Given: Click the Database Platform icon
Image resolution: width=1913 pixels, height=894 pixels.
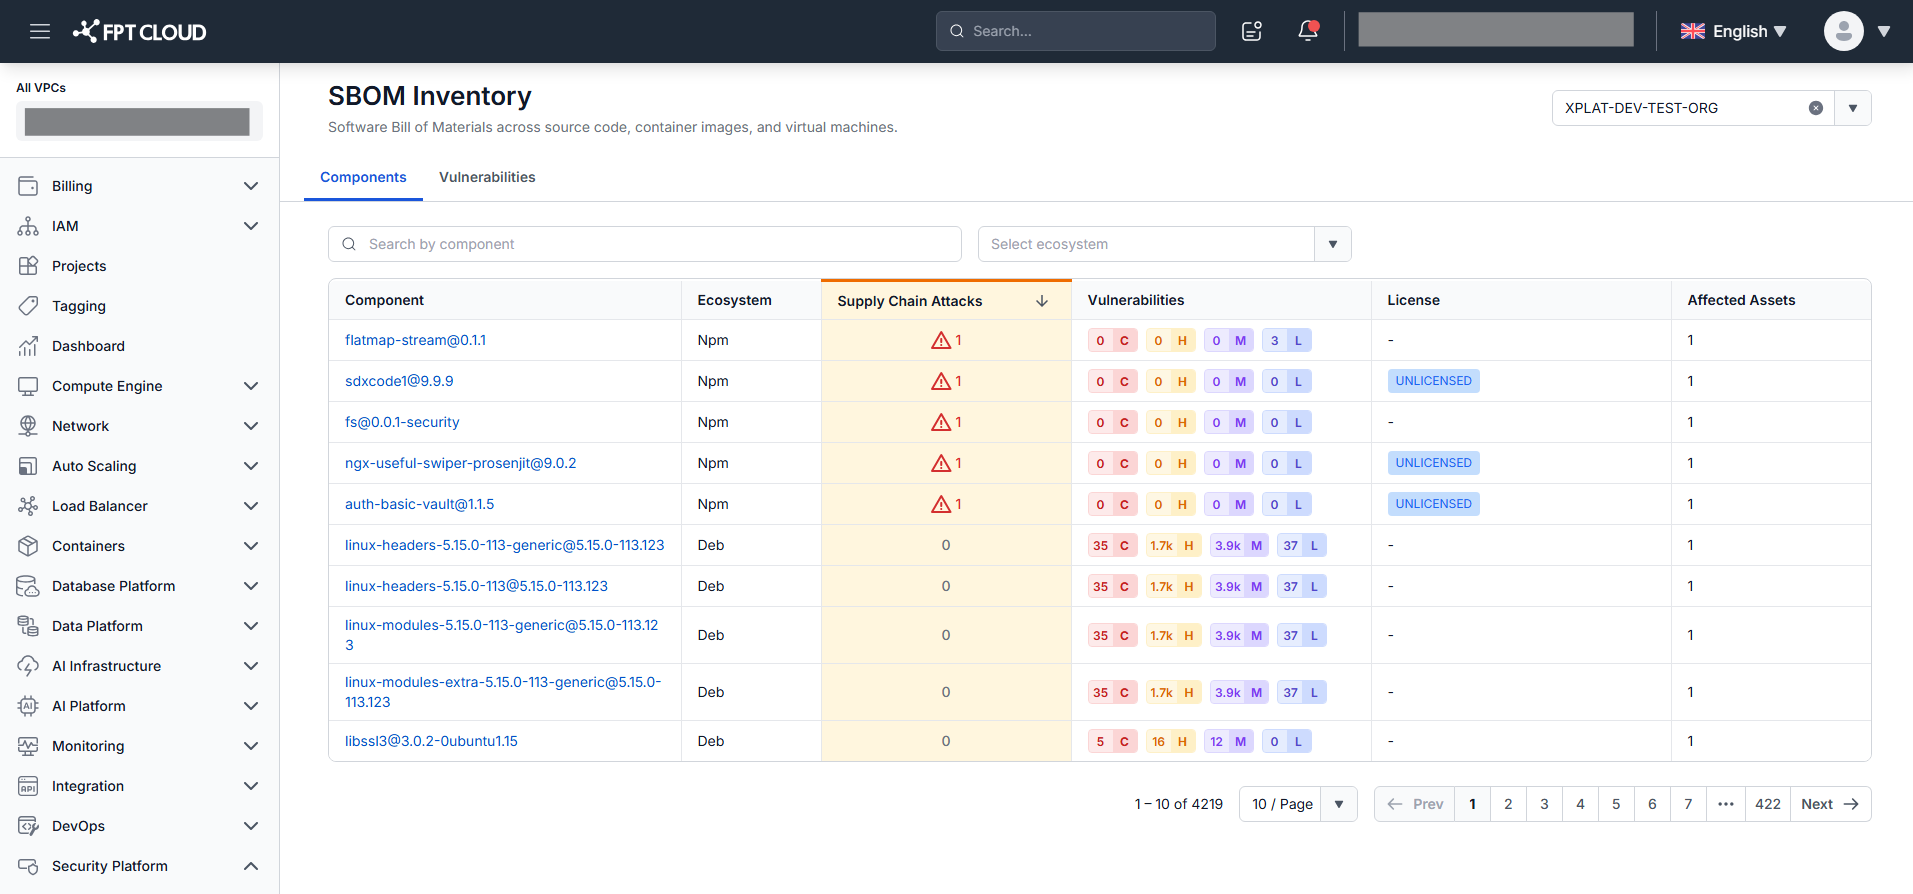Looking at the screenshot, I should coord(28,586).
